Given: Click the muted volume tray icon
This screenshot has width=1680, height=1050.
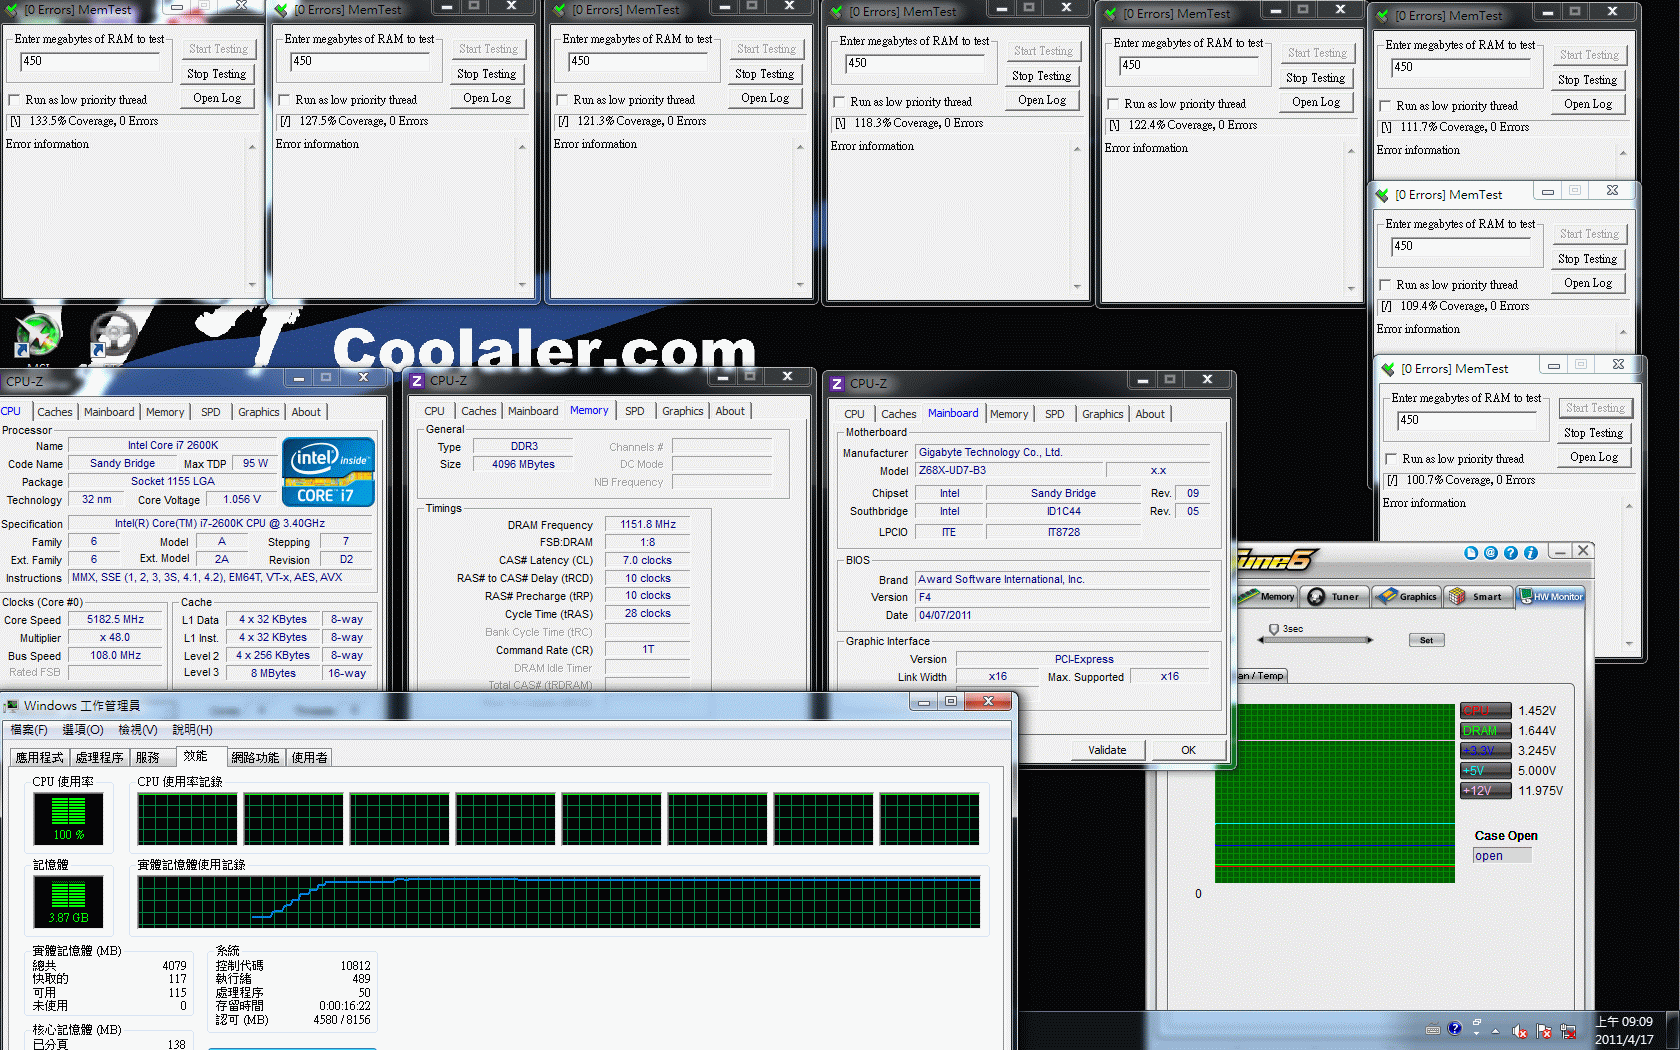Looking at the screenshot, I should pyautogui.click(x=1520, y=1031).
